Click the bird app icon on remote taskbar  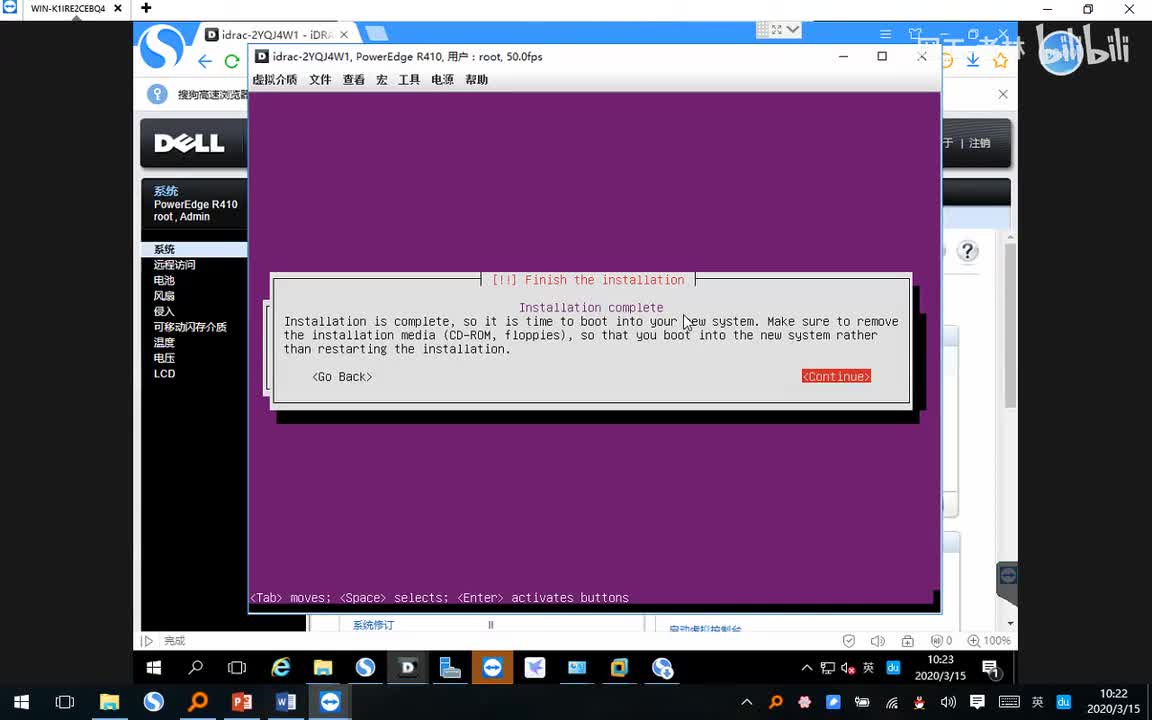[535, 667]
